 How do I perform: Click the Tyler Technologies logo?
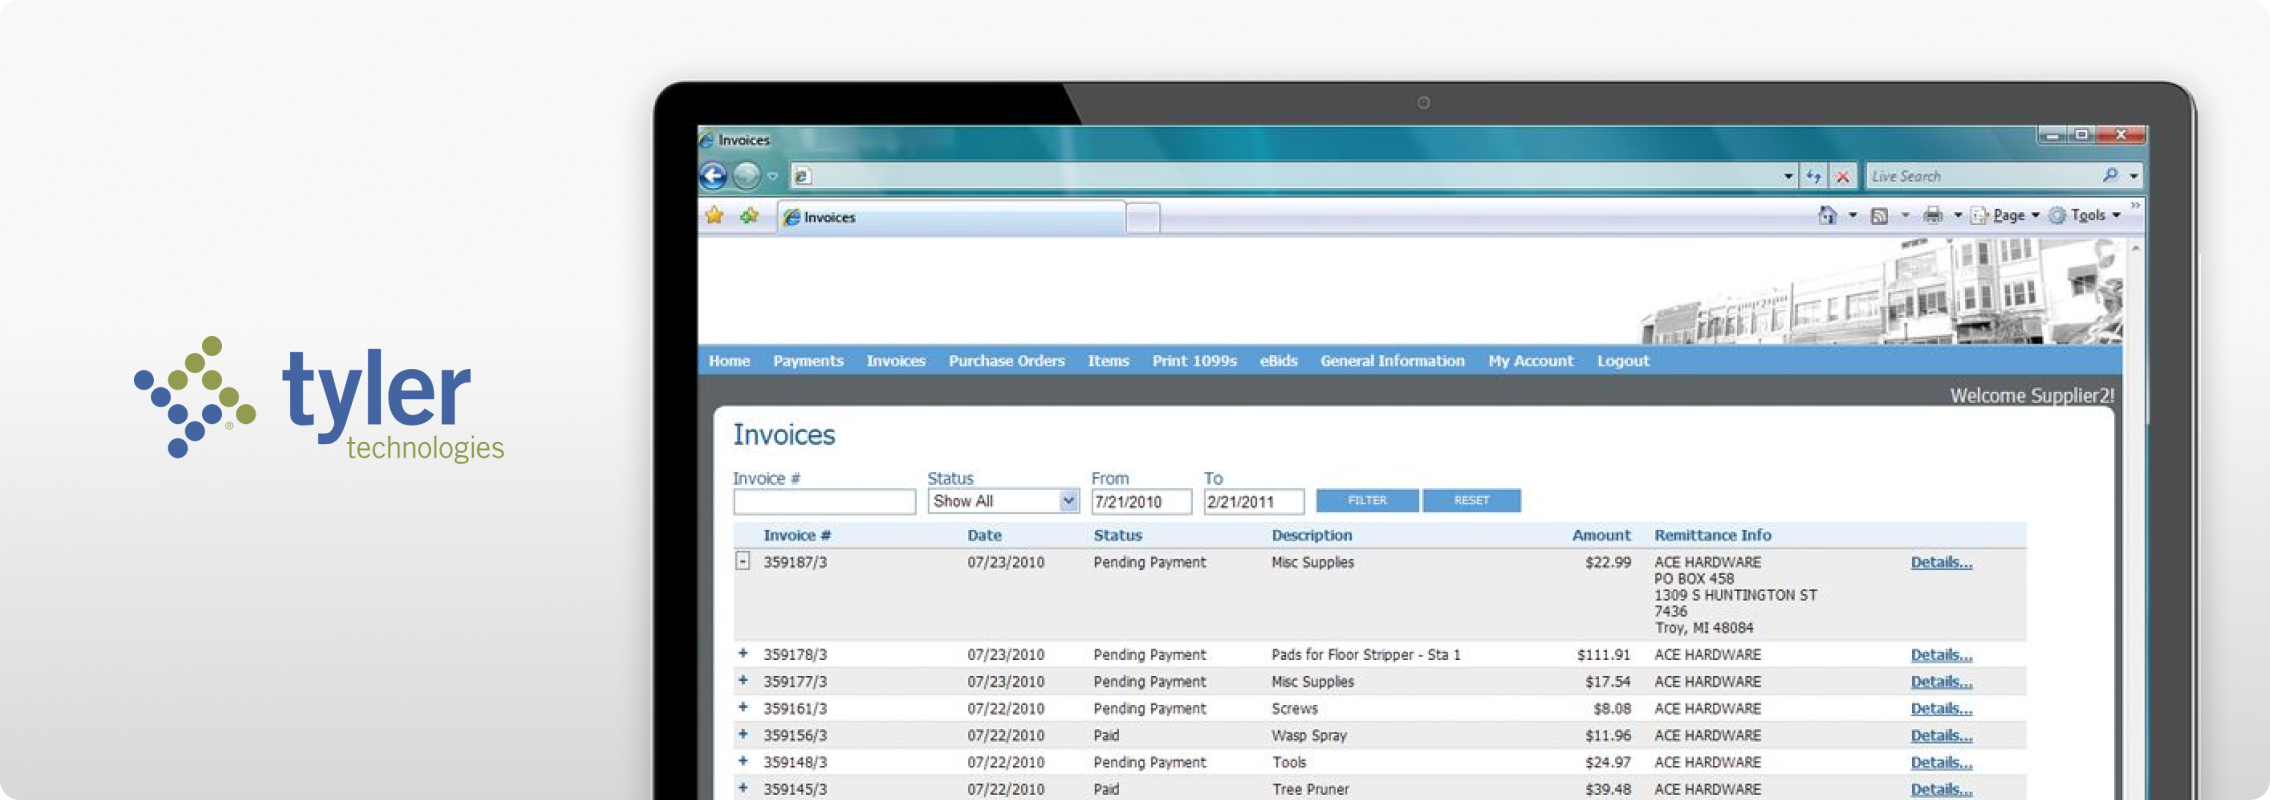(x=319, y=399)
